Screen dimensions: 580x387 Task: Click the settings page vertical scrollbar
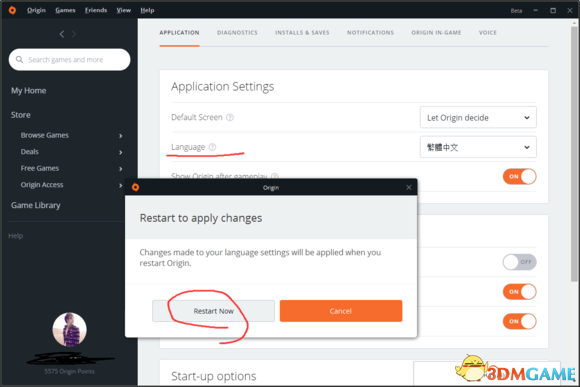click(574, 154)
